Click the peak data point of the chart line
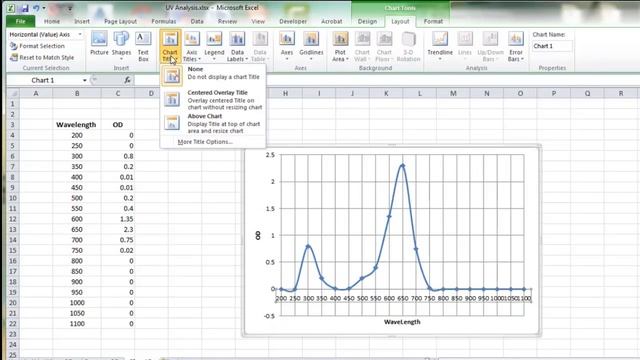This screenshot has width=640, height=360. tap(402, 165)
